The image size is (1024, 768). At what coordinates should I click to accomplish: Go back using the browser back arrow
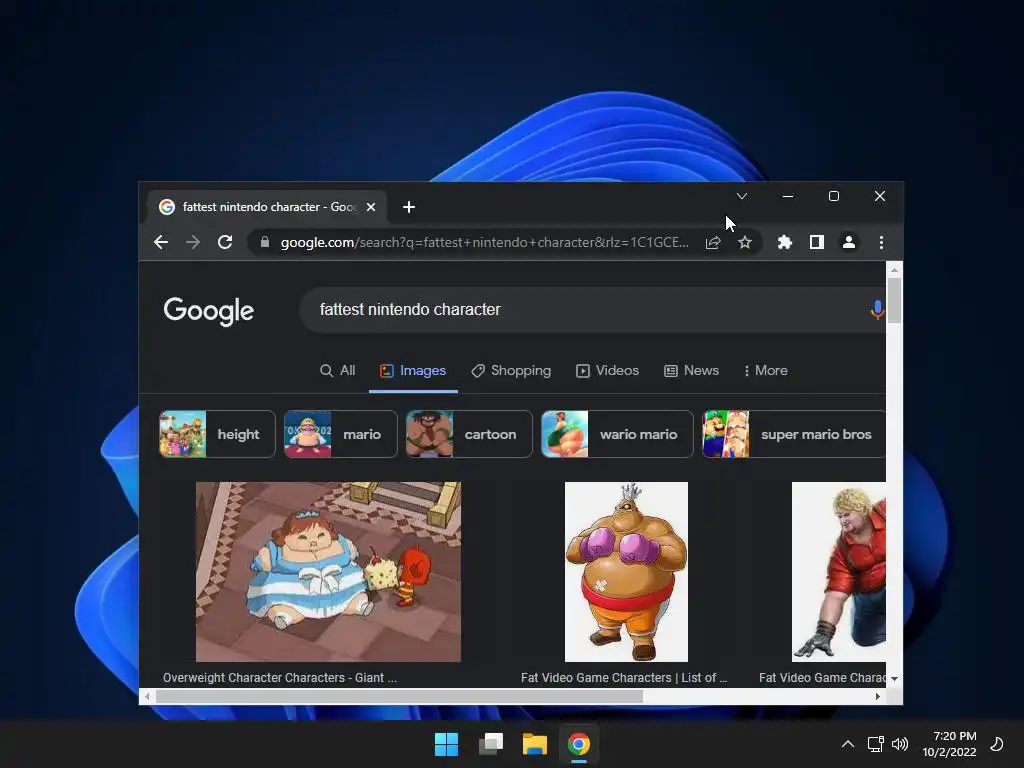161,242
